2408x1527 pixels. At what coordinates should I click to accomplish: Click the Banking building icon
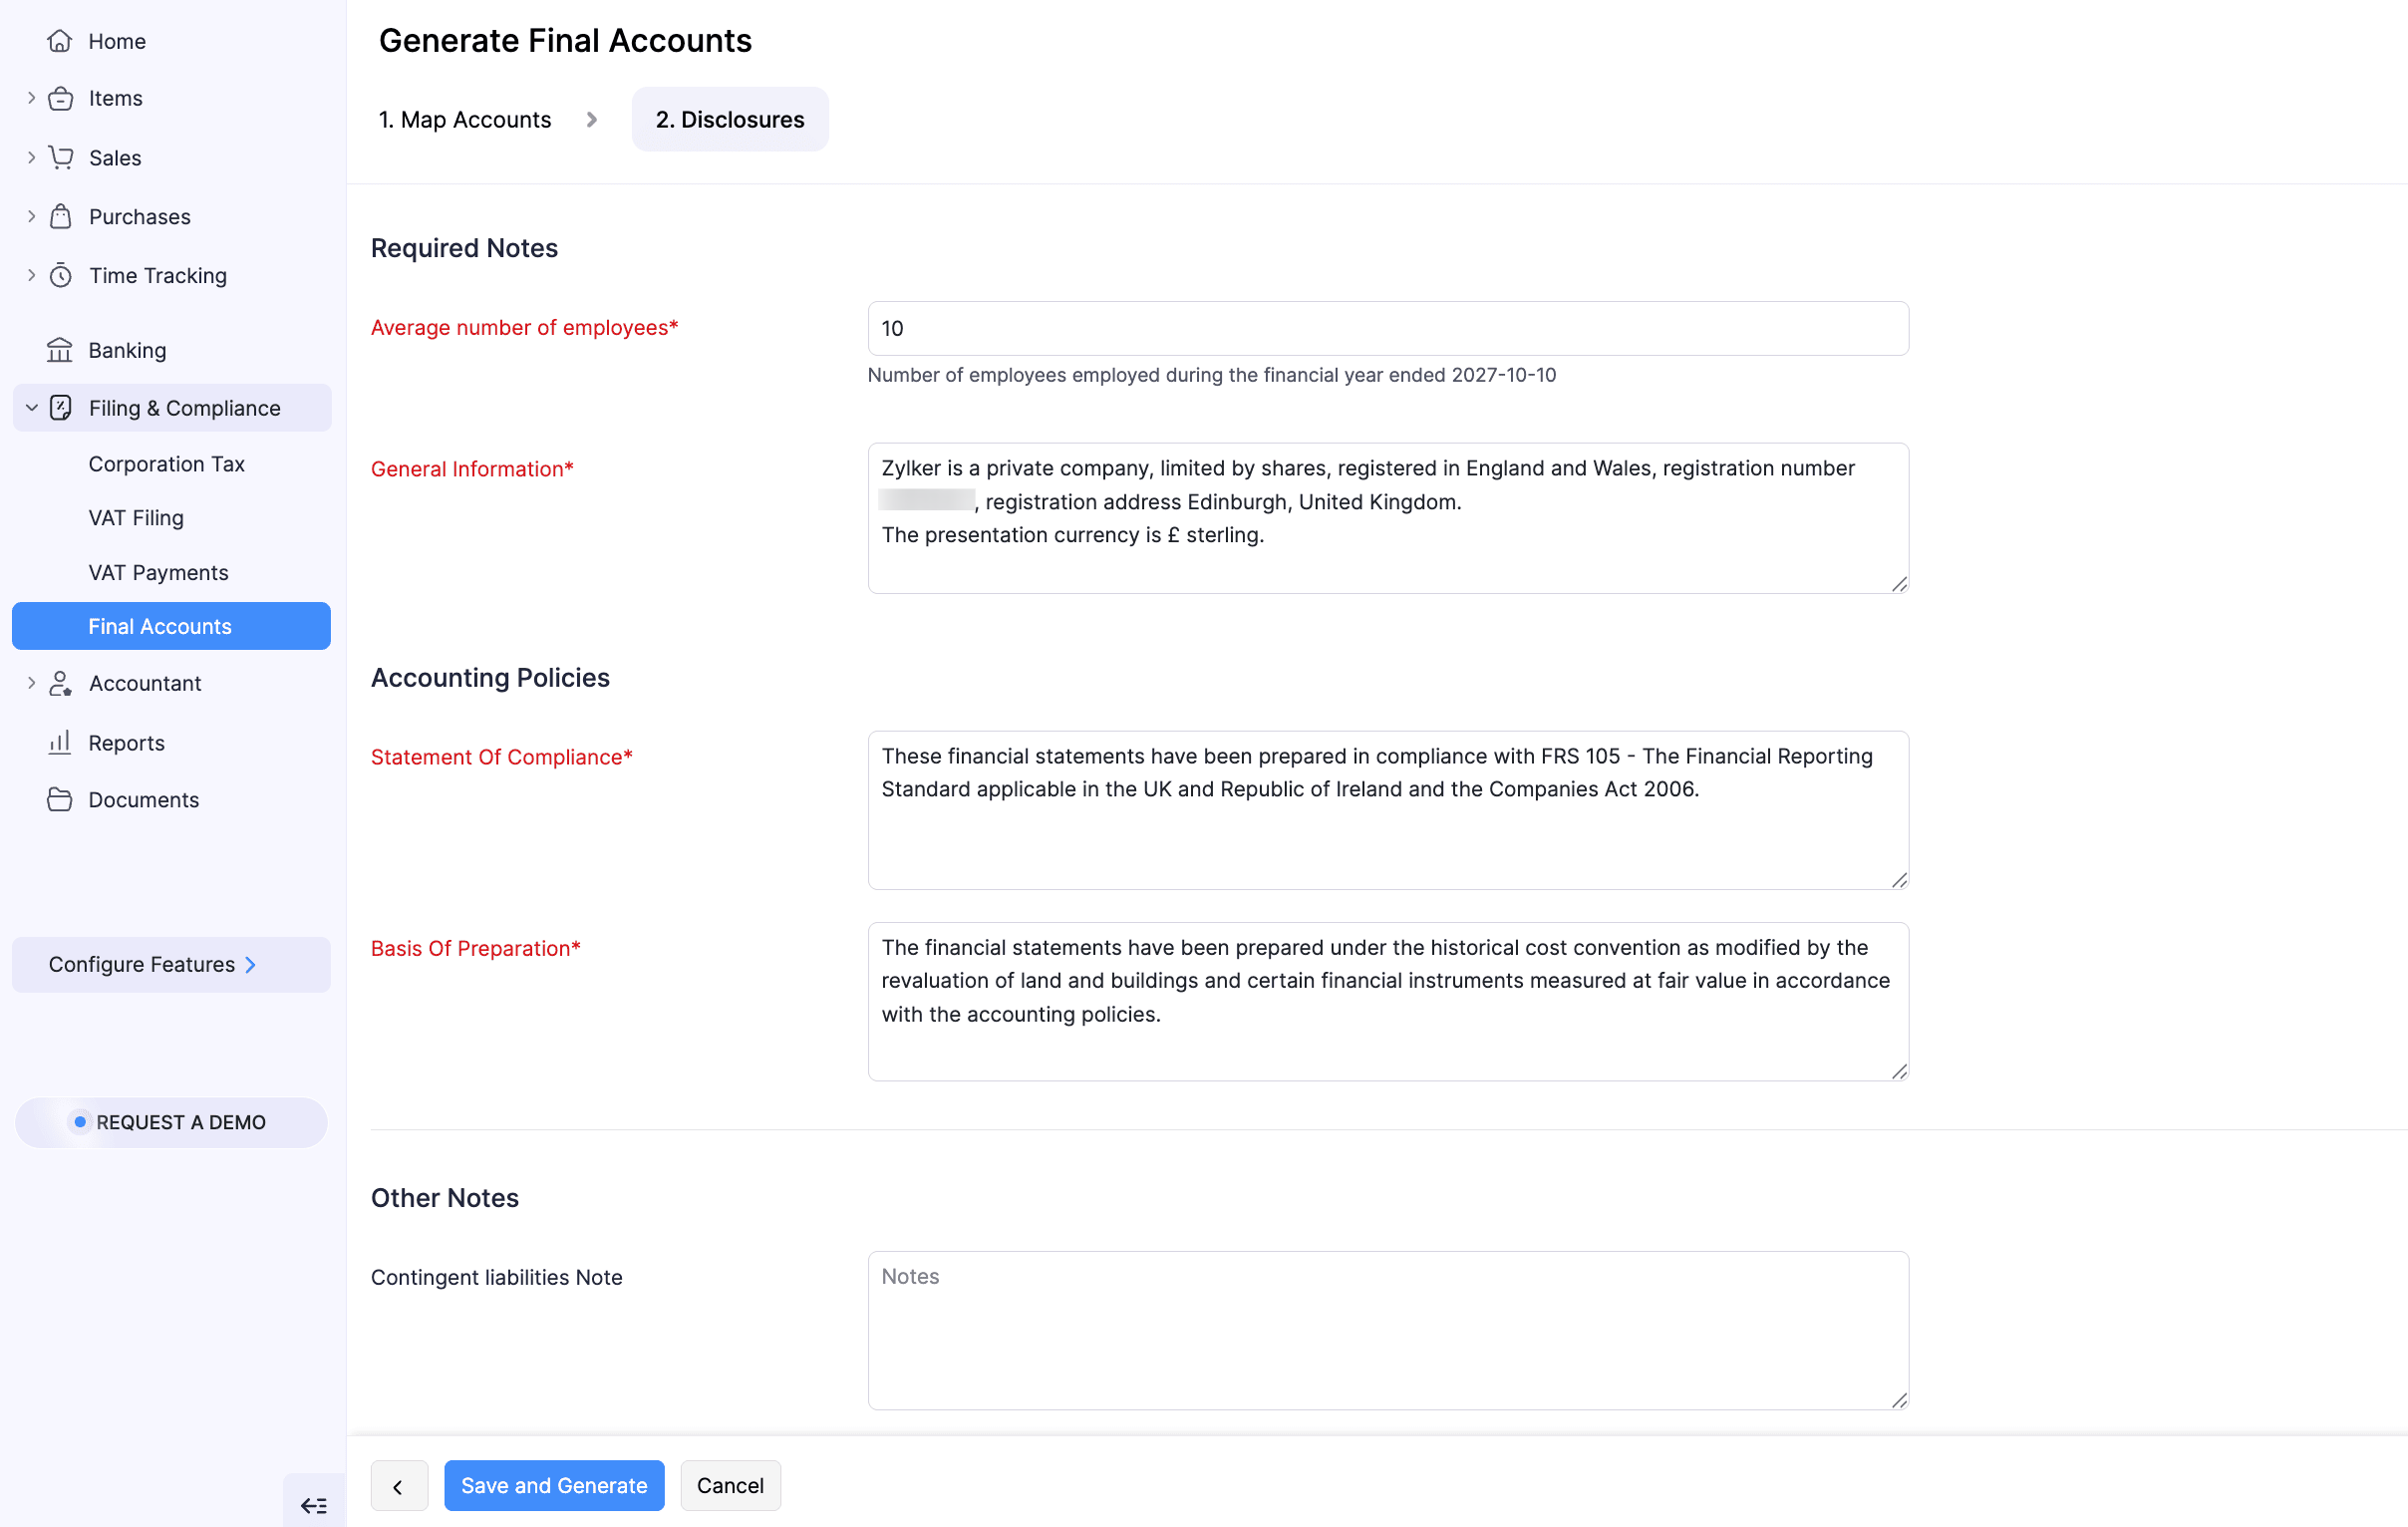click(x=60, y=350)
